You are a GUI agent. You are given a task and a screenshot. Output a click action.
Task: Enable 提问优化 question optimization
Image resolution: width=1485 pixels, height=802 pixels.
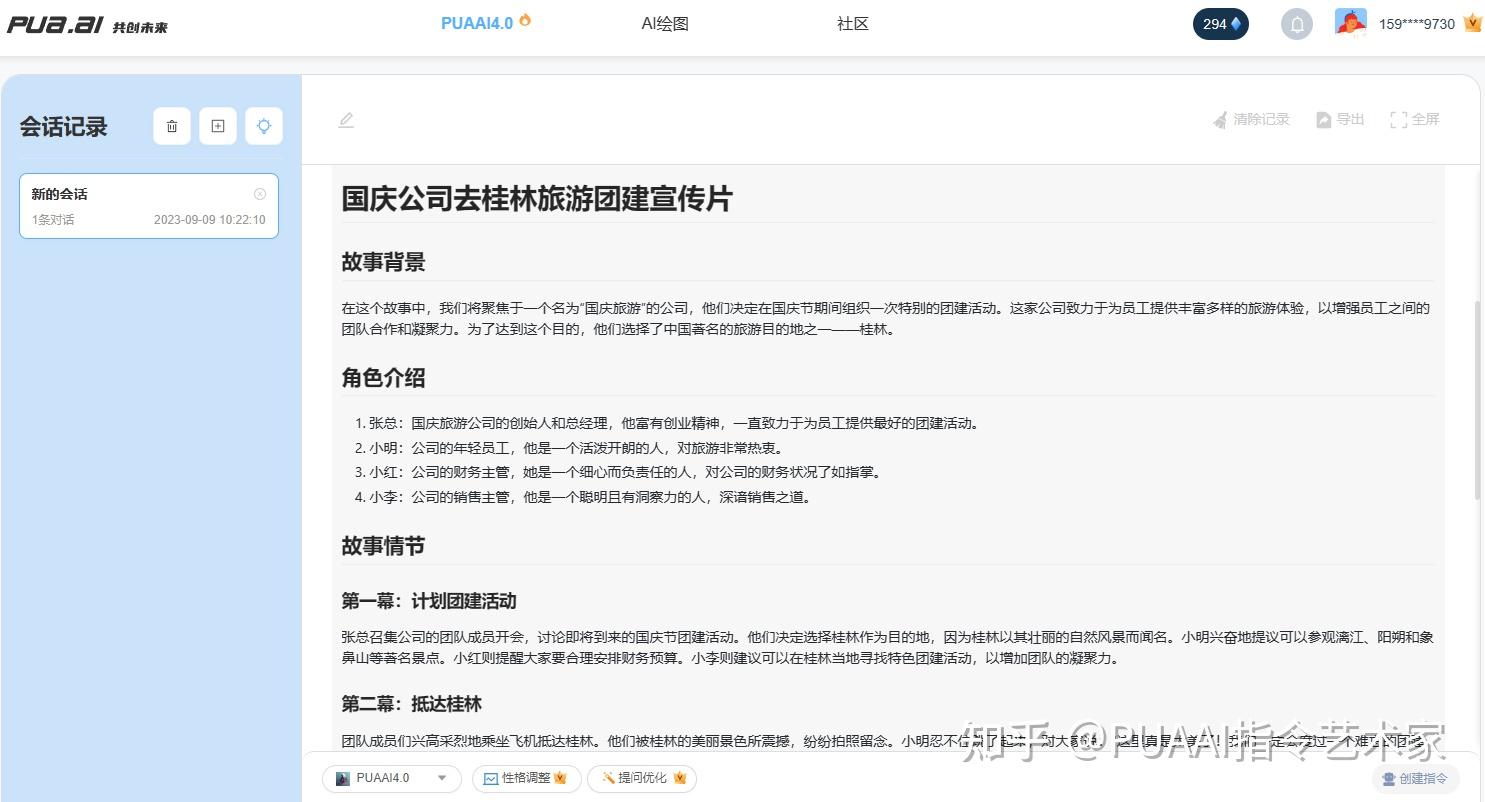[641, 777]
